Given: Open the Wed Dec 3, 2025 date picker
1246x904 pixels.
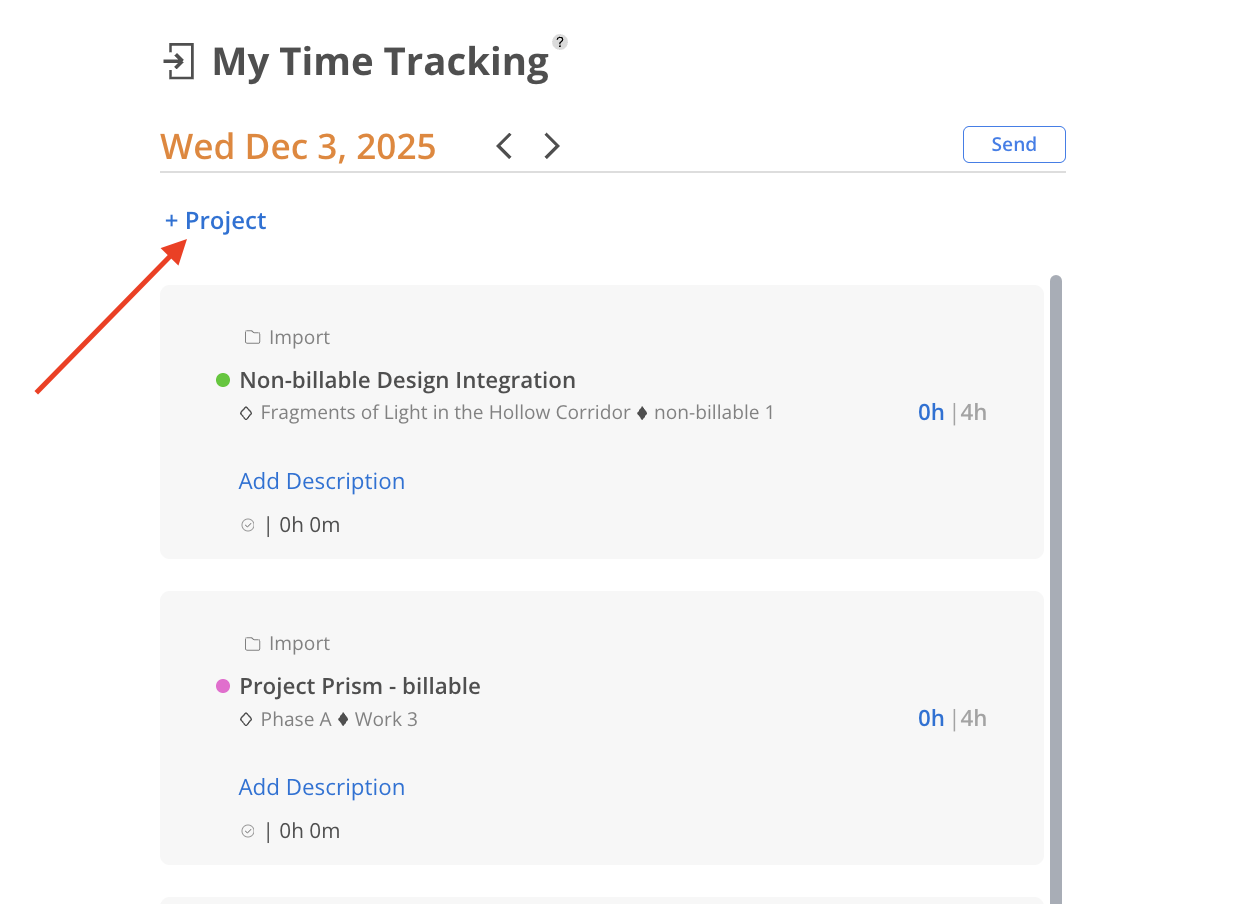Looking at the screenshot, I should 298,146.
